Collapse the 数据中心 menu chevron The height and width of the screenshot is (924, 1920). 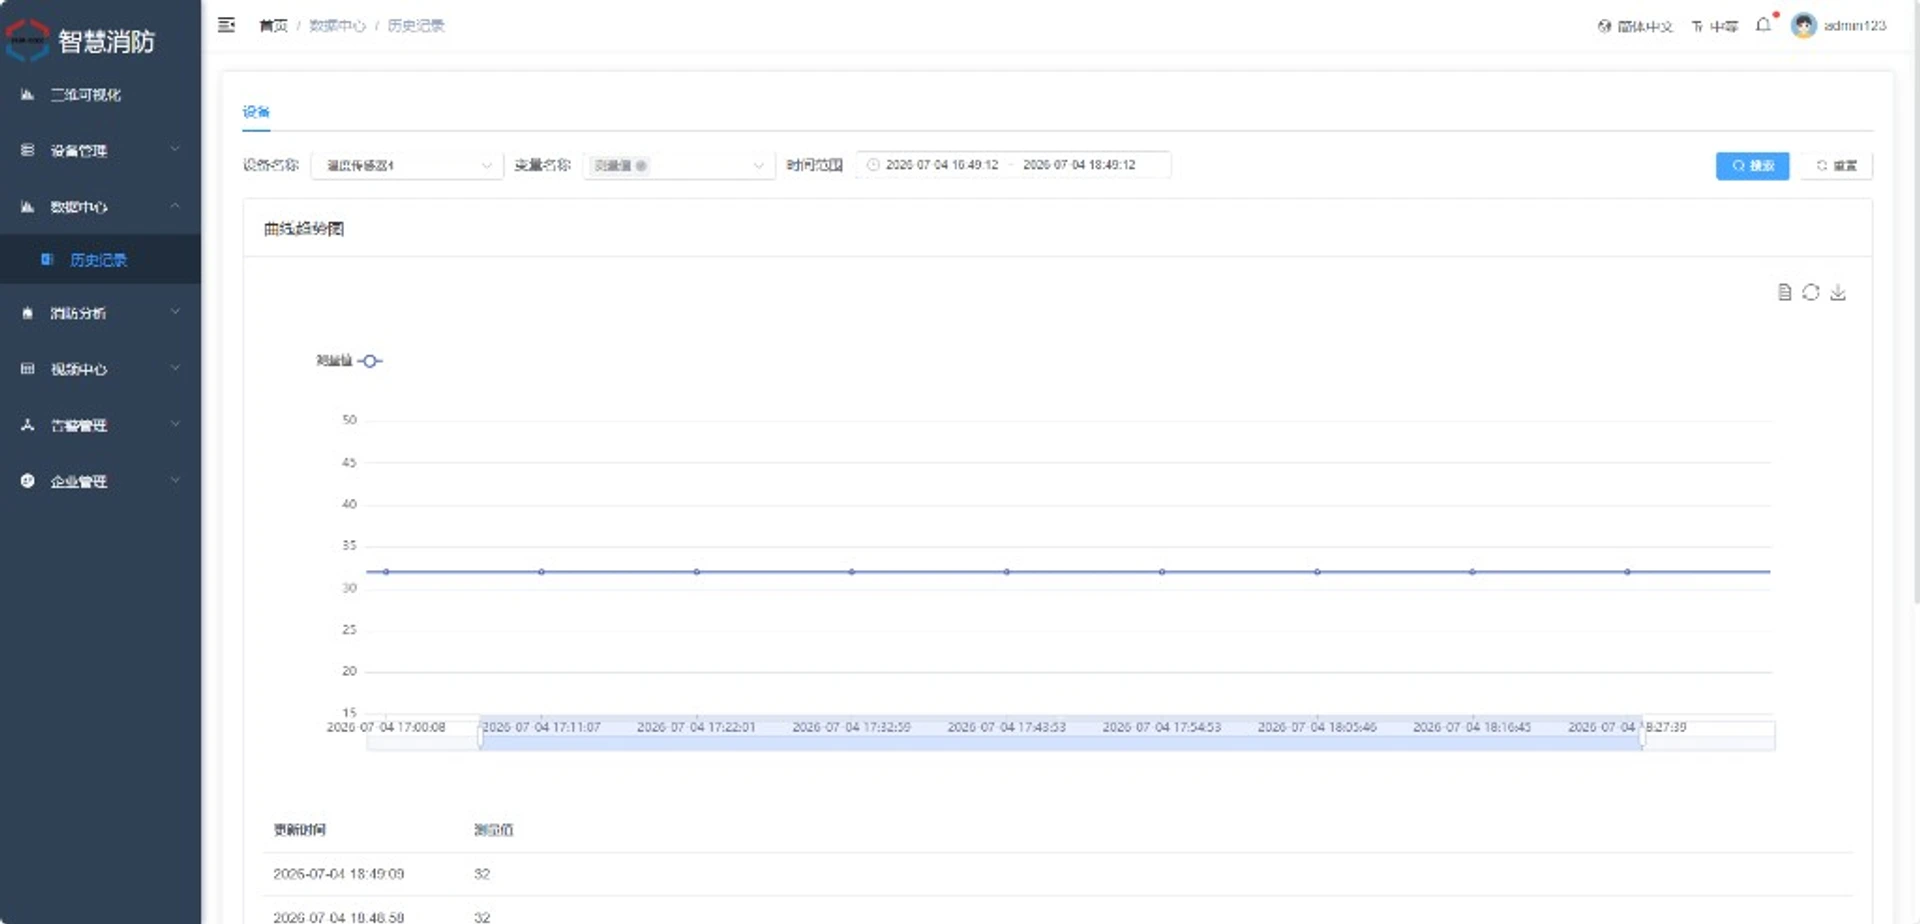[x=175, y=206]
